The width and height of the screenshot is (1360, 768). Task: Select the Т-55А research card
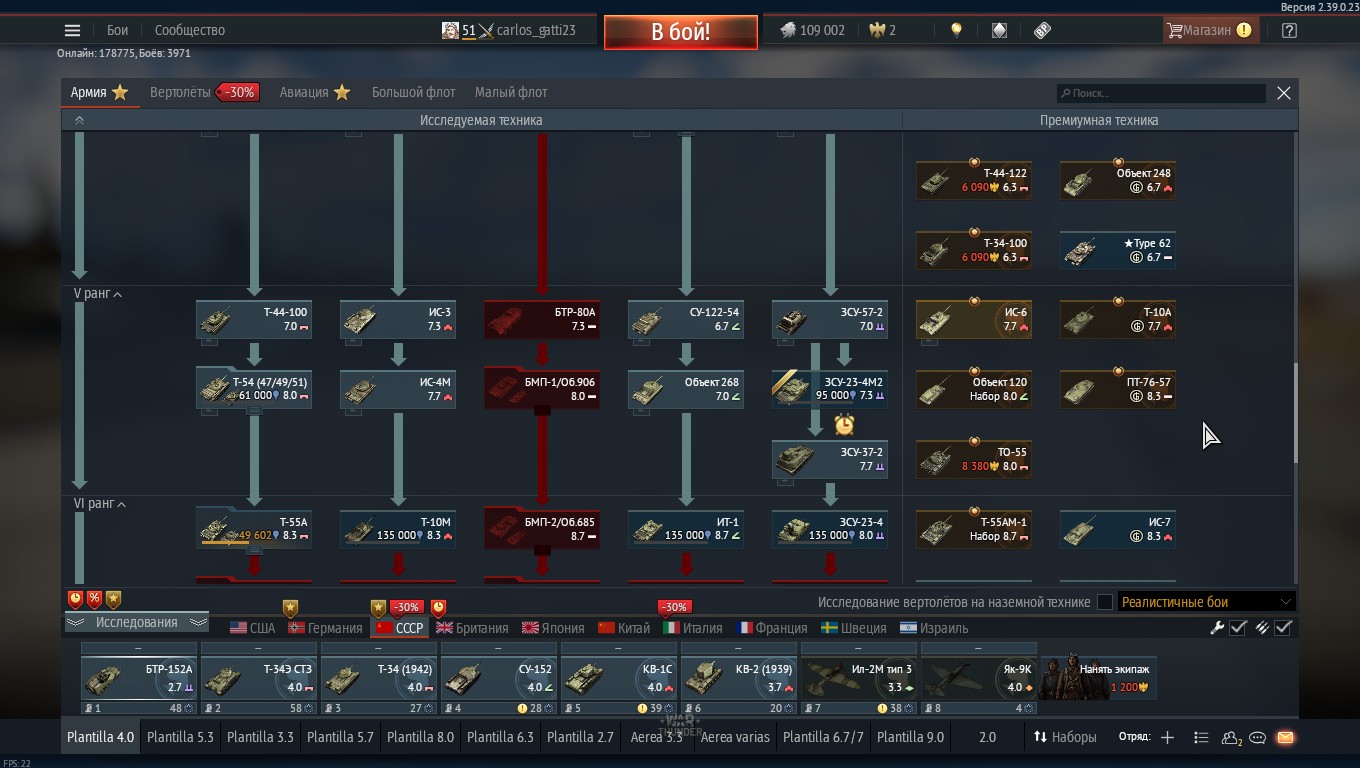254,530
